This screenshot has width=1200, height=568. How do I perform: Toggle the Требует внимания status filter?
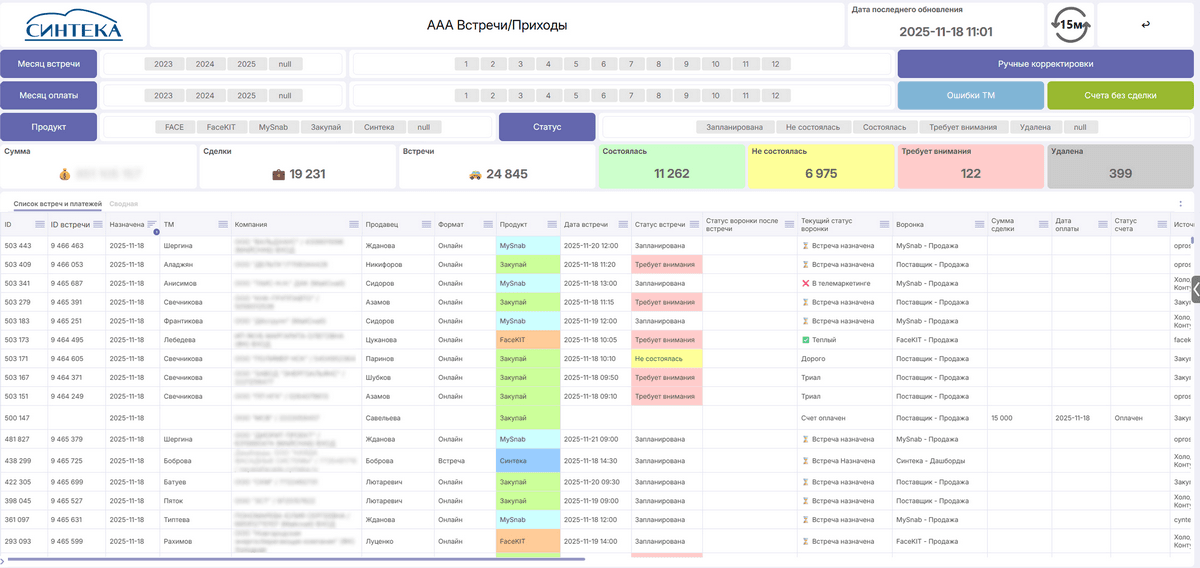pyautogui.click(x=963, y=127)
